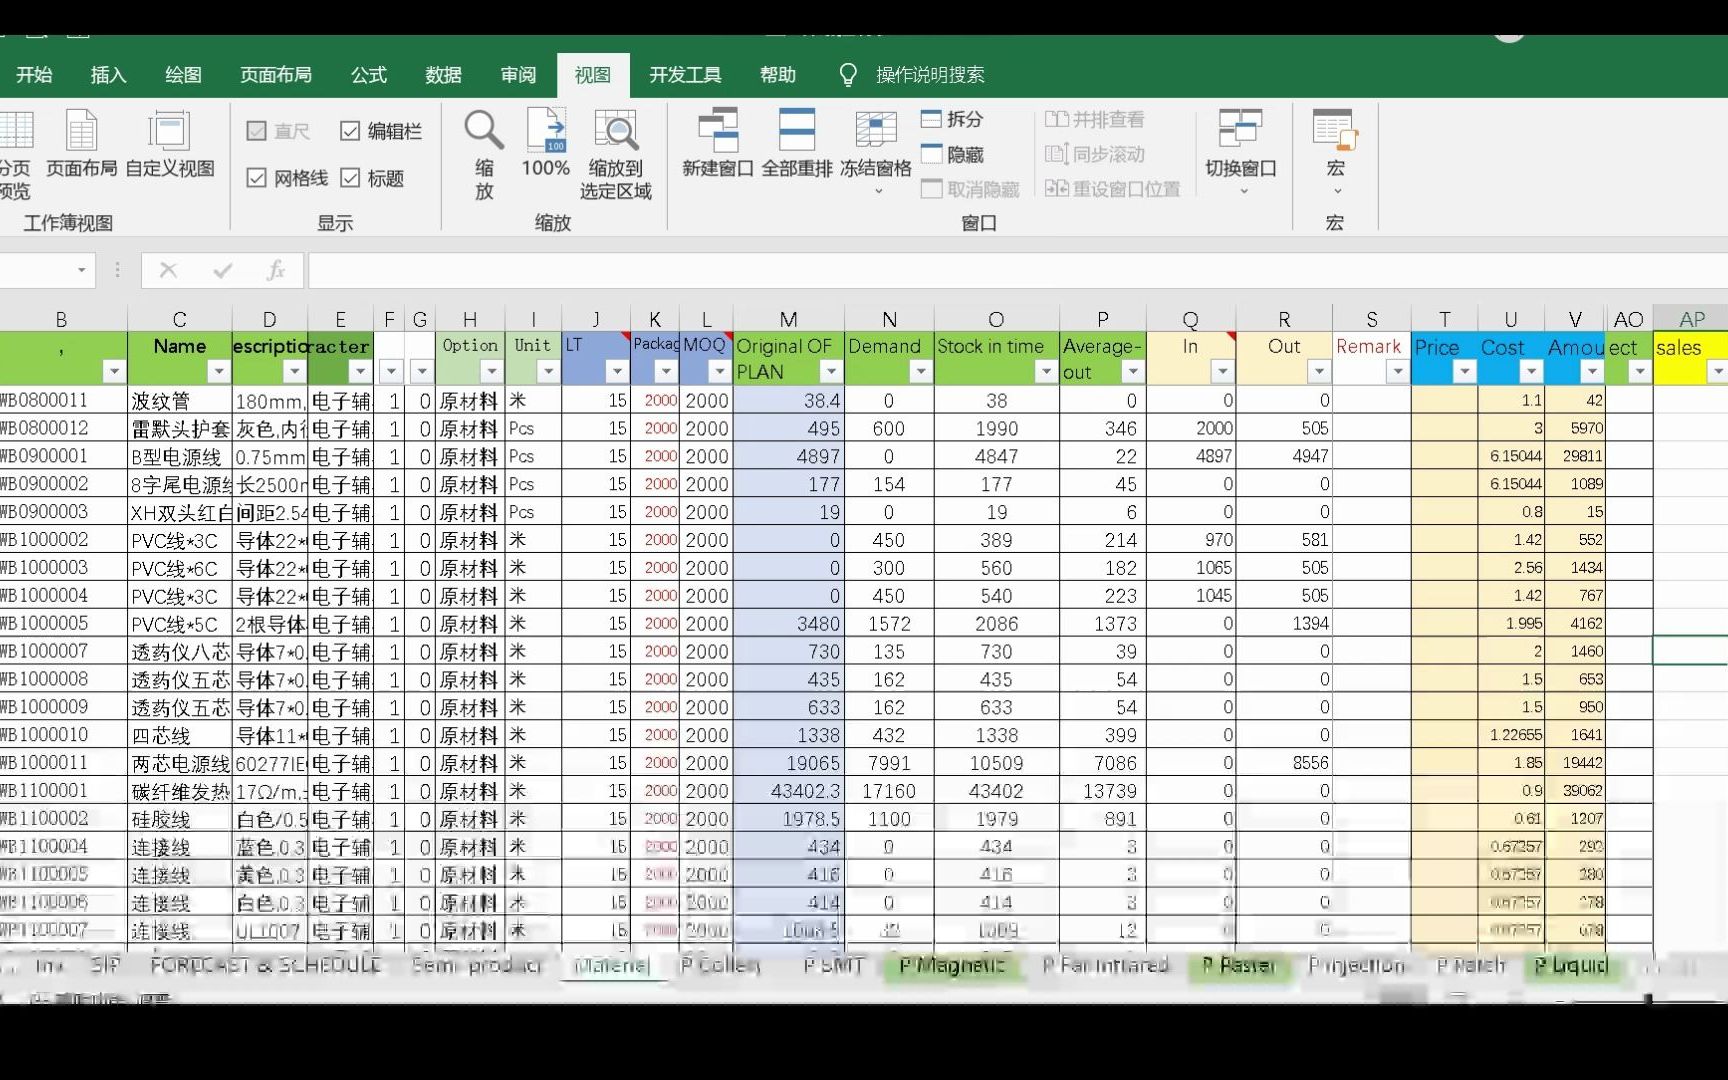This screenshot has height=1080, width=1728.
Task: Switch to the Home tab (开始)
Action: (34, 75)
